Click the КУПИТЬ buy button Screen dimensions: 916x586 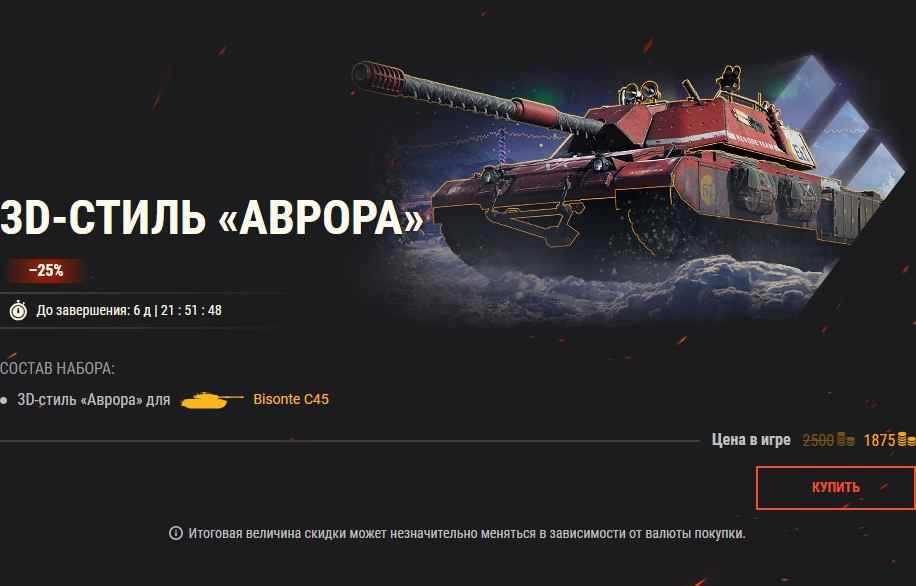click(835, 488)
